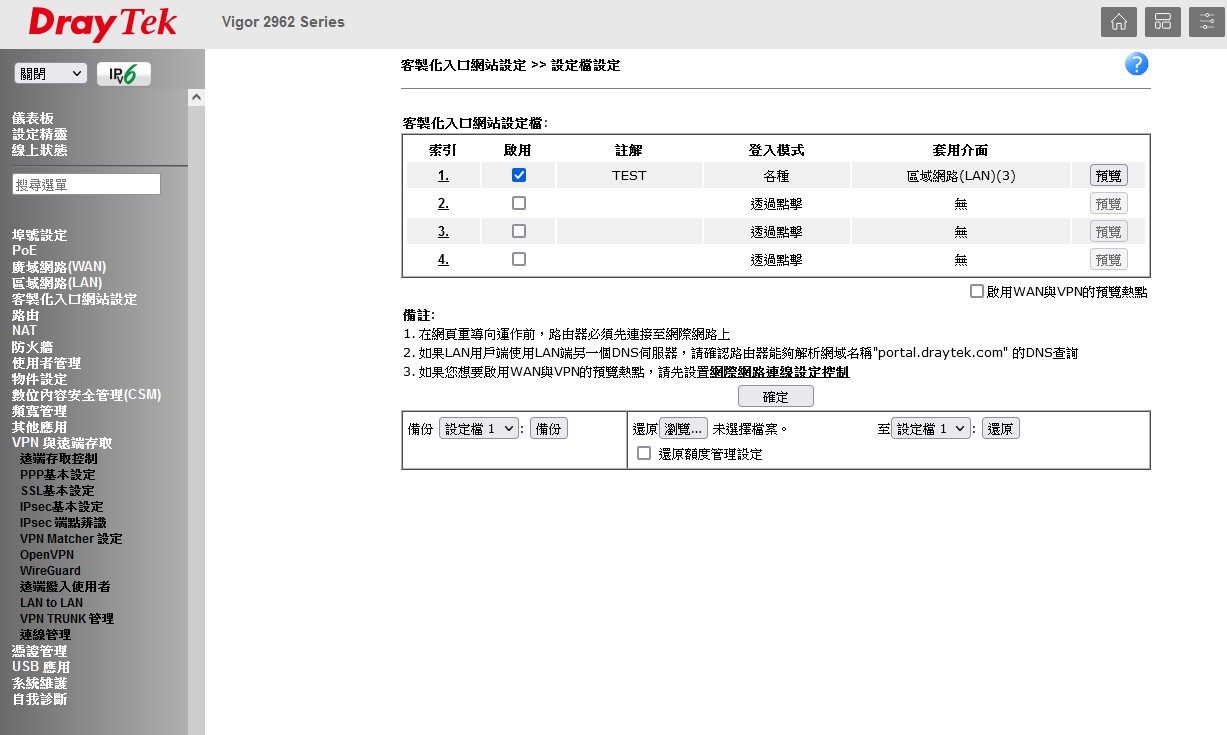Click the 搜尋選單 search field

tap(86, 184)
